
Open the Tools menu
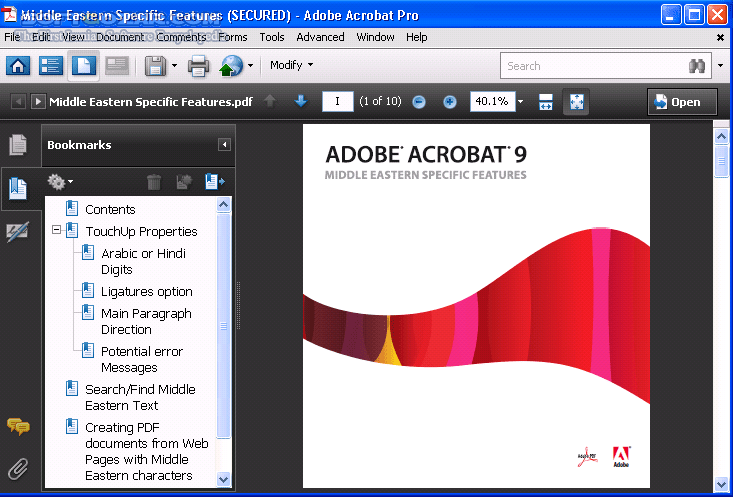[x=272, y=36]
